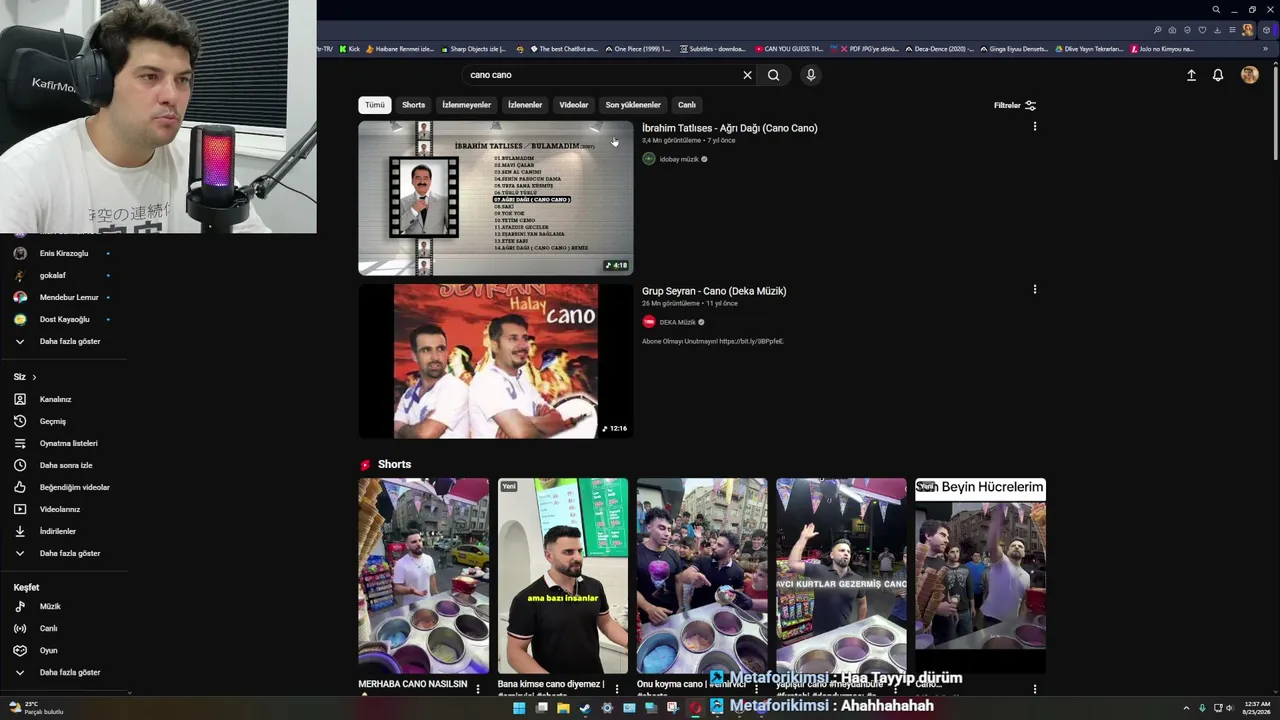Image resolution: width=1280 pixels, height=720 pixels.
Task: Open the Kick bookmark
Action: [349, 49]
